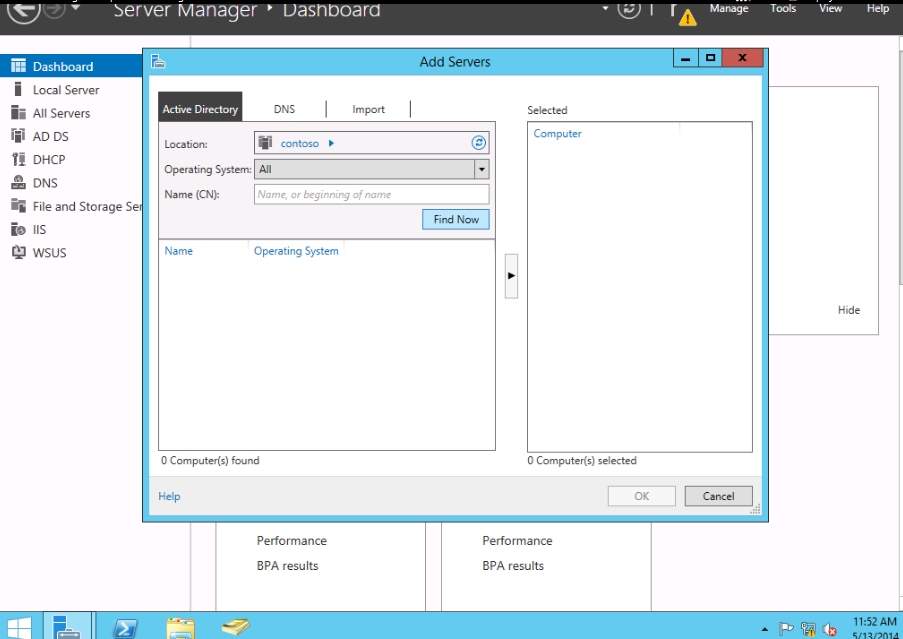This screenshot has width=903, height=639.
Task: Open the All Servers sidebar icon
Action: pyautogui.click(x=18, y=112)
